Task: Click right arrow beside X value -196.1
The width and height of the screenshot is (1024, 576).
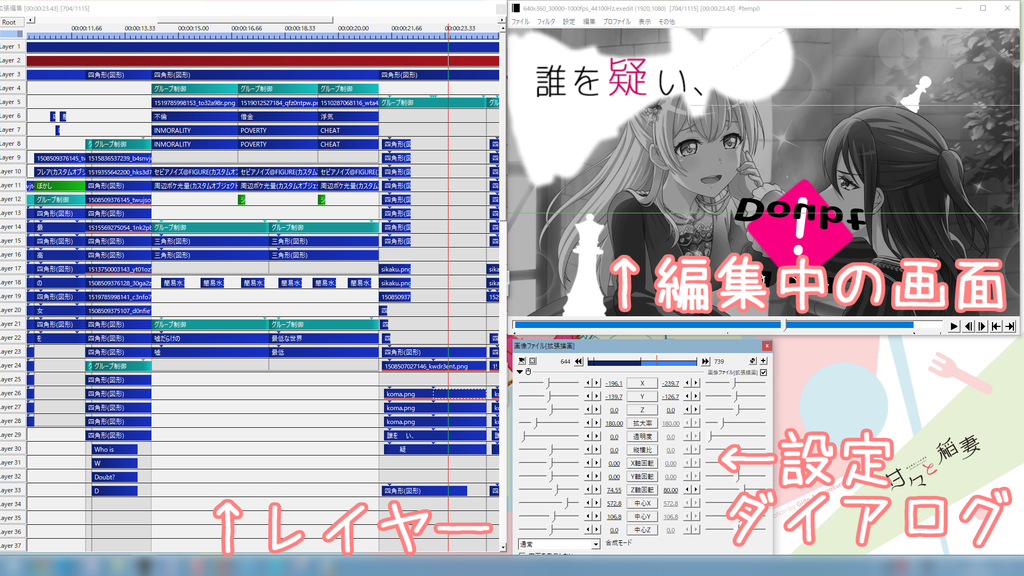Action: click(x=596, y=383)
